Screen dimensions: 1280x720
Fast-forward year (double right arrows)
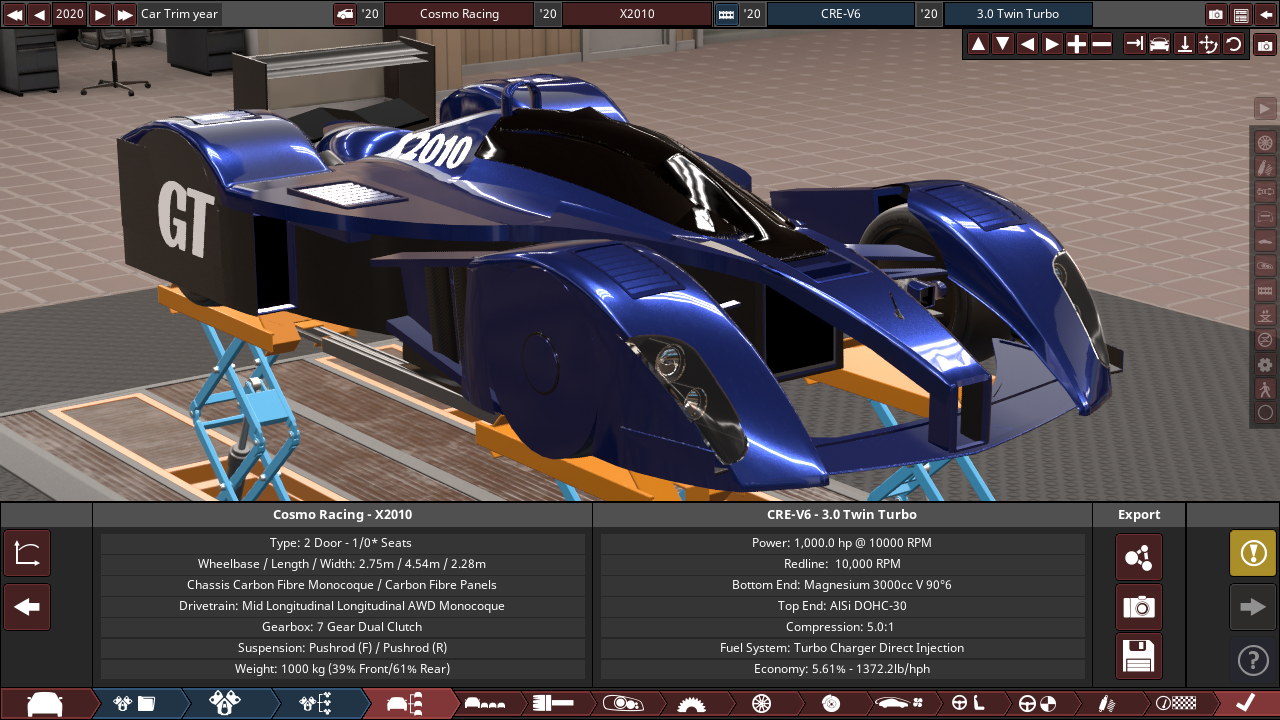point(125,14)
